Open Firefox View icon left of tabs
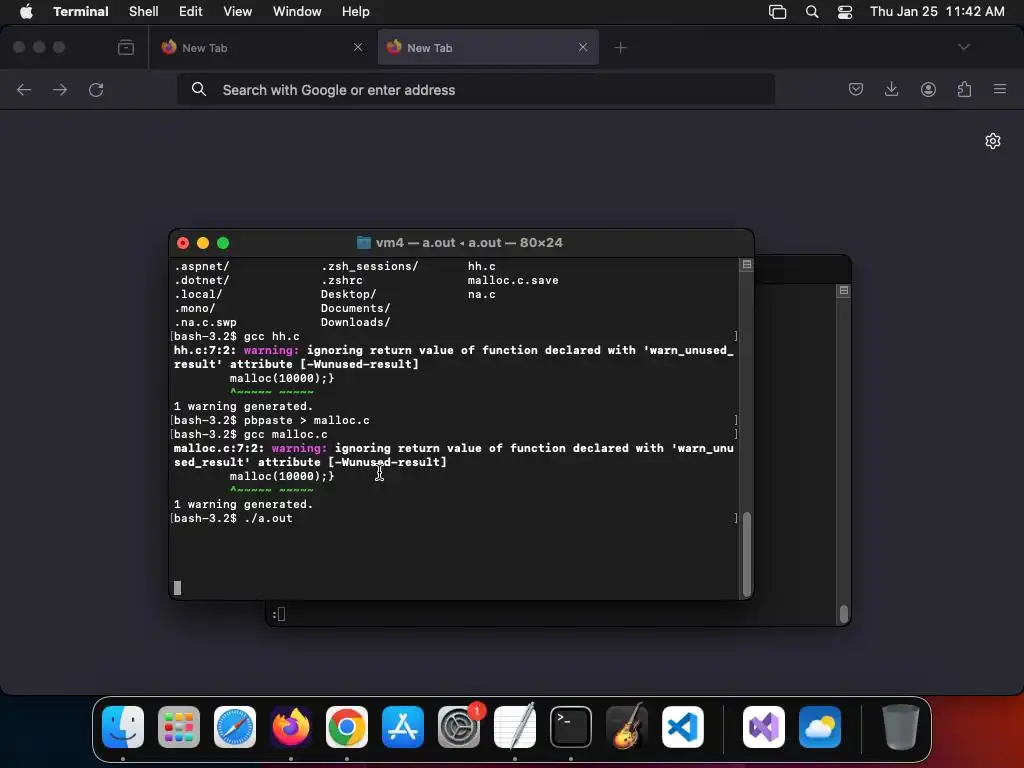 pos(126,47)
